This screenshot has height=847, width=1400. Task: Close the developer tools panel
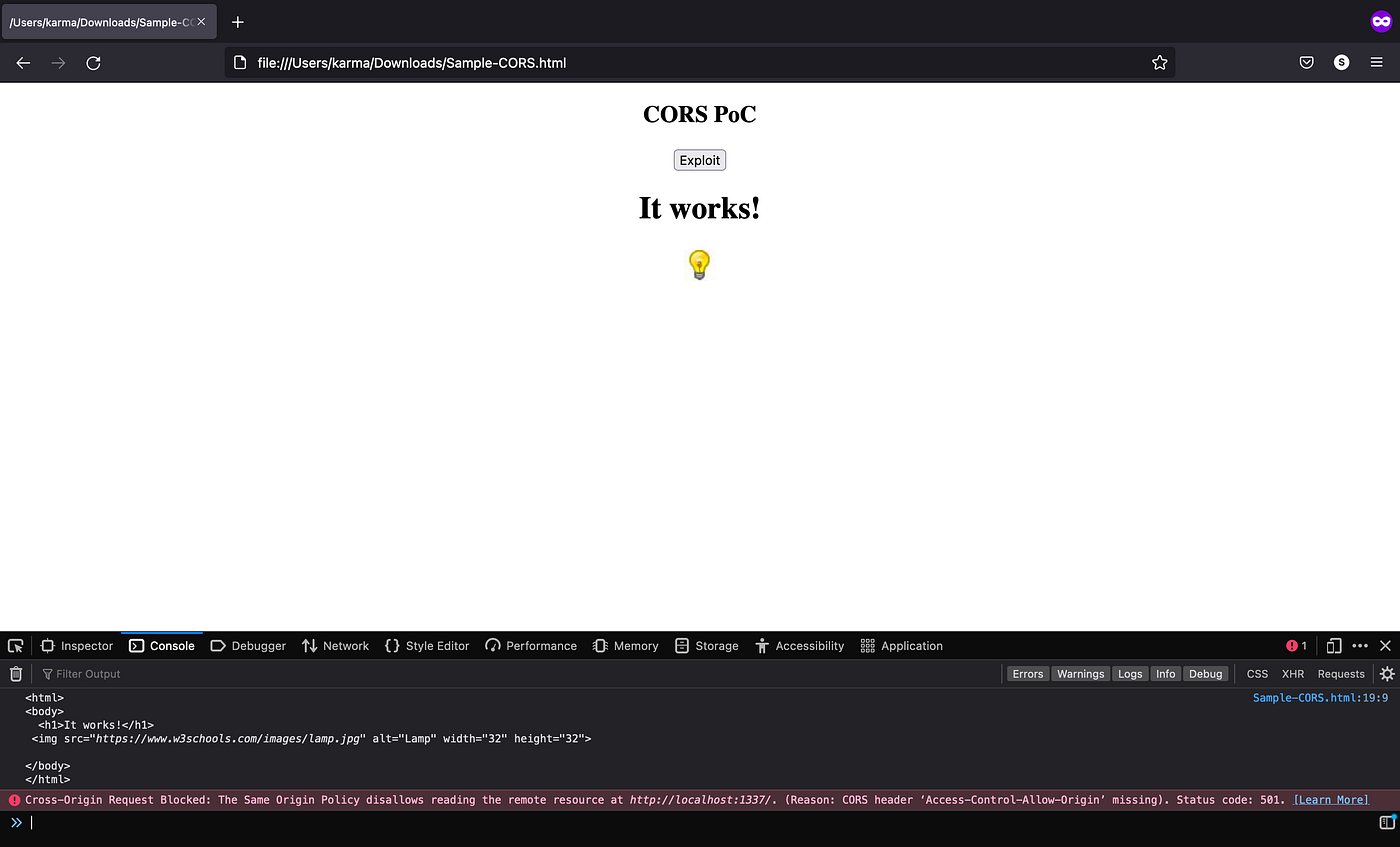tap(1385, 646)
